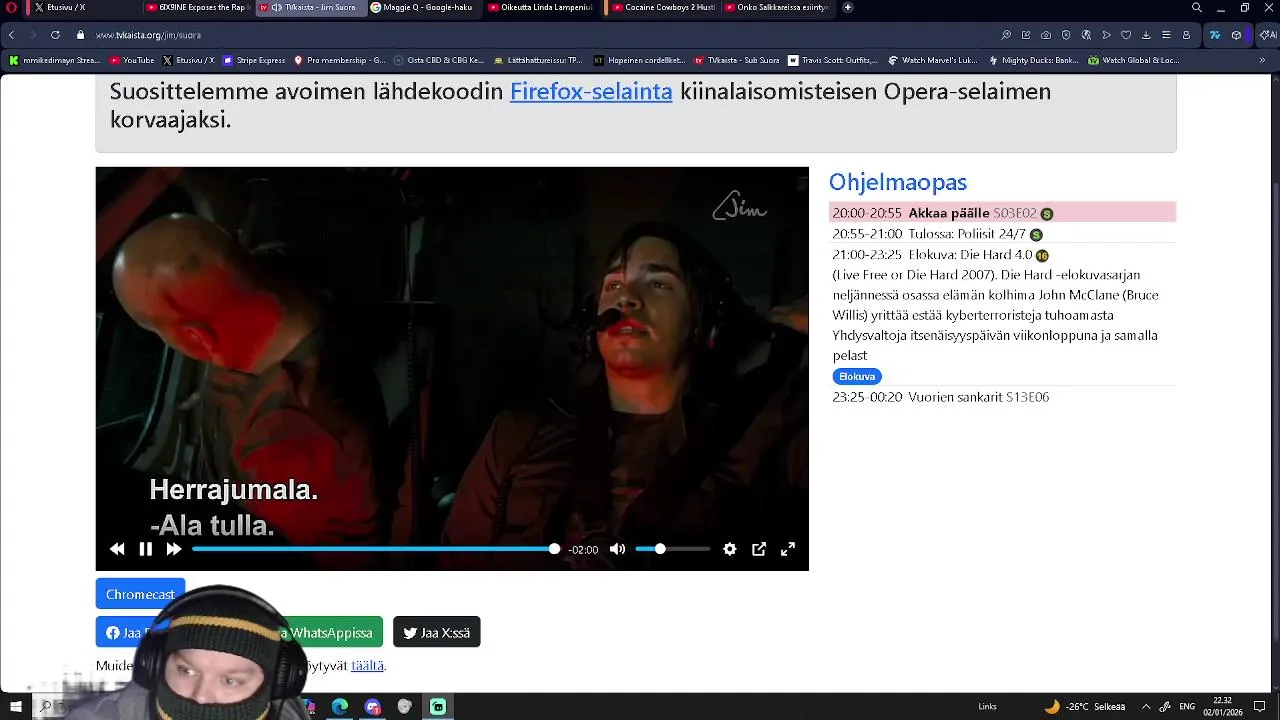Open the täällä link
Image resolution: width=1280 pixels, height=720 pixels.
(x=367, y=665)
